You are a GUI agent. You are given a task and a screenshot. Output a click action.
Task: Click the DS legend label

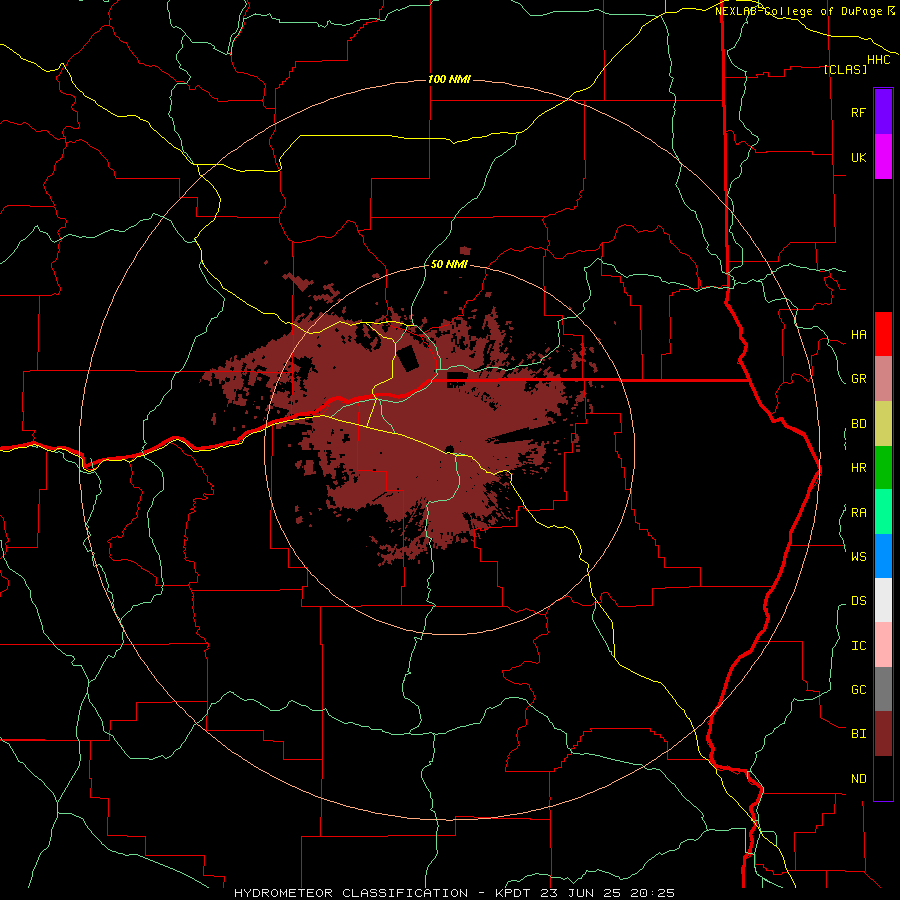tap(858, 601)
